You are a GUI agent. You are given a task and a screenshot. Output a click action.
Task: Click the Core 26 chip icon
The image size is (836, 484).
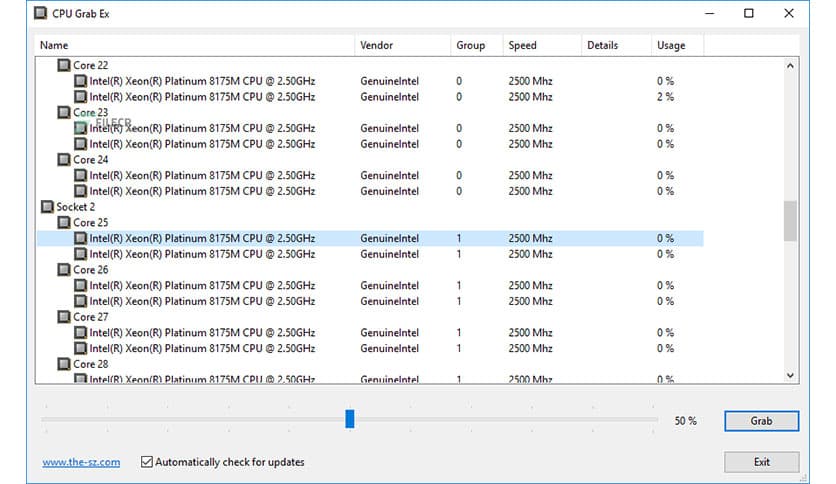click(64, 270)
